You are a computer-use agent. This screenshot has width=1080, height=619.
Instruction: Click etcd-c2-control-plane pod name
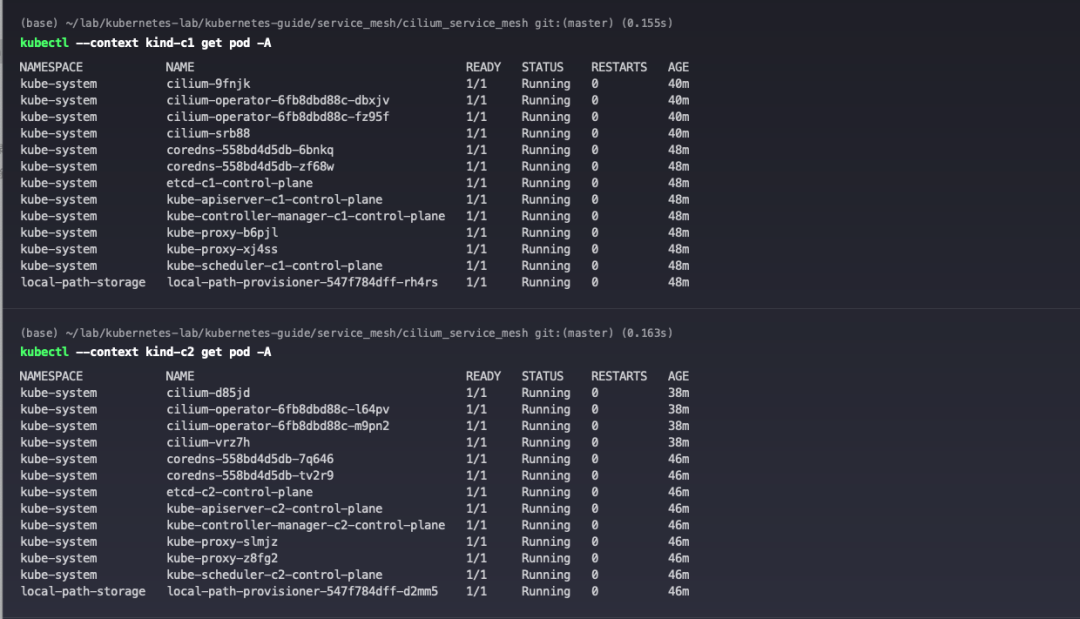click(x=240, y=492)
